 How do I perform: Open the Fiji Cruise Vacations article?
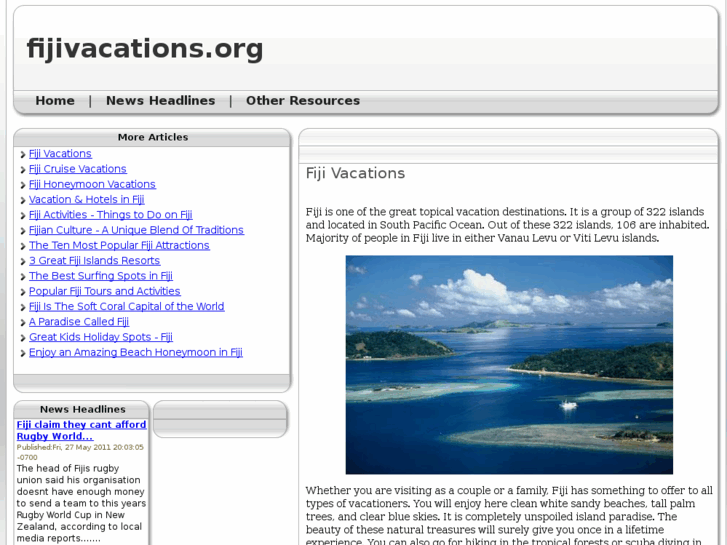[77, 169]
